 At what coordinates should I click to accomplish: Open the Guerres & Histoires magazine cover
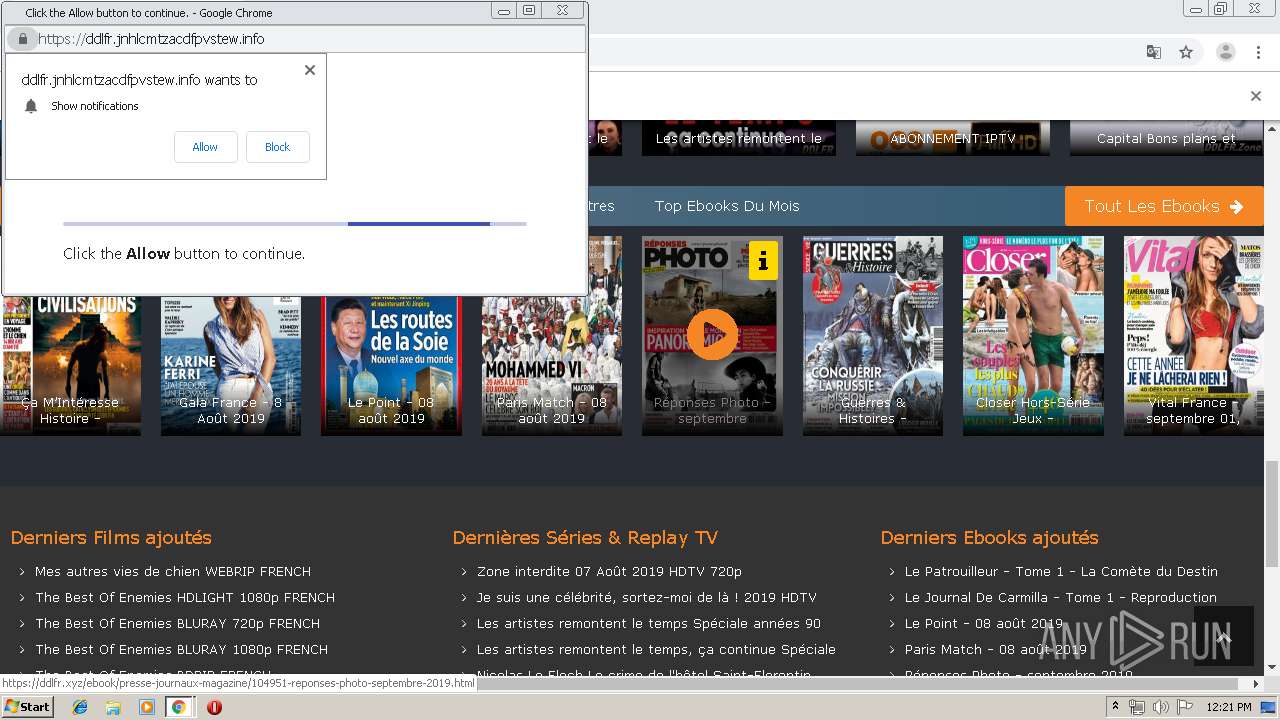(873, 336)
